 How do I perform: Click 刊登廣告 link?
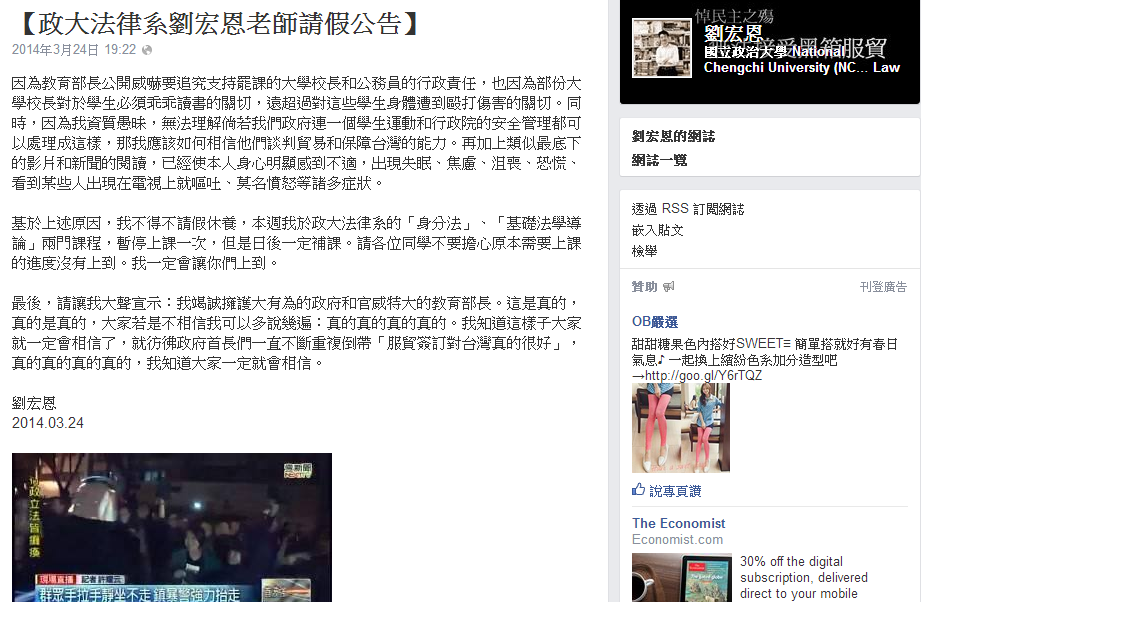click(x=883, y=287)
